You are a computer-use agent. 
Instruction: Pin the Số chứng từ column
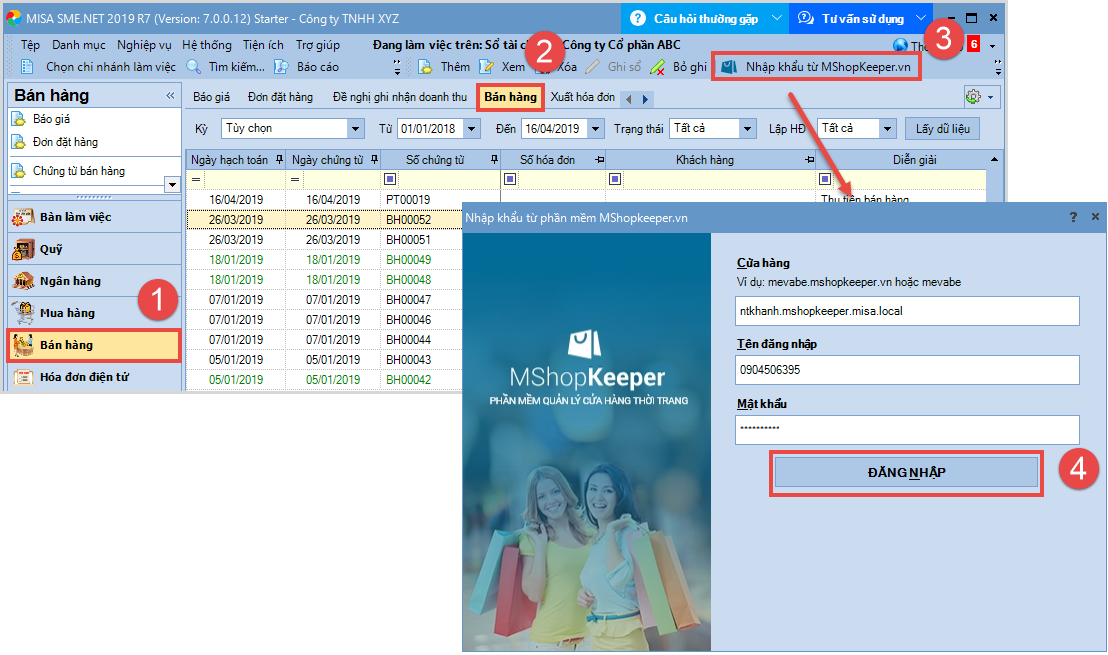494,160
